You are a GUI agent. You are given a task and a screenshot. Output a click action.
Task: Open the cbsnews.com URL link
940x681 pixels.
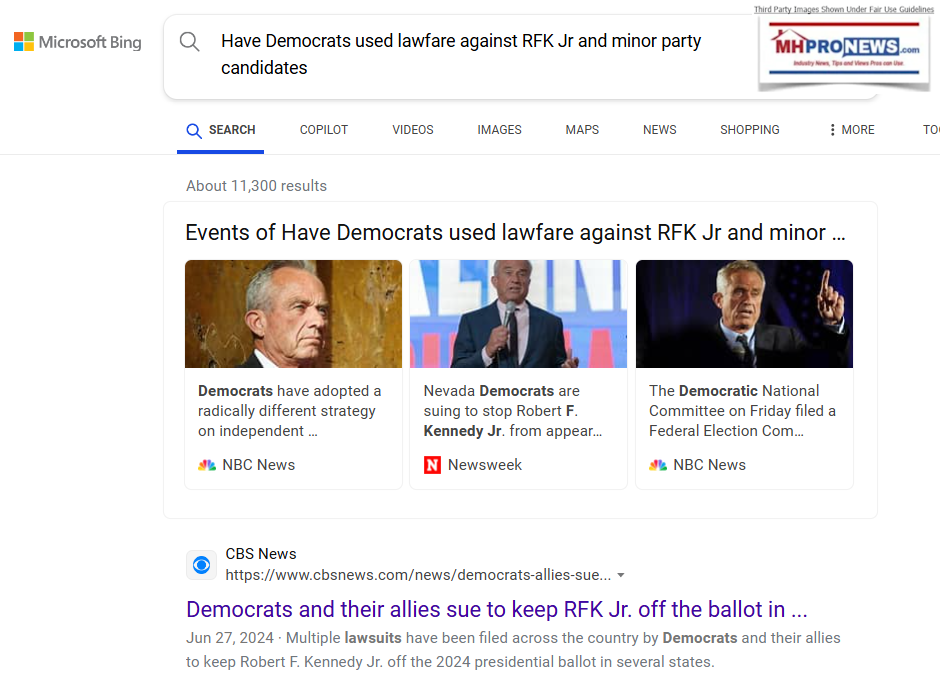click(417, 575)
